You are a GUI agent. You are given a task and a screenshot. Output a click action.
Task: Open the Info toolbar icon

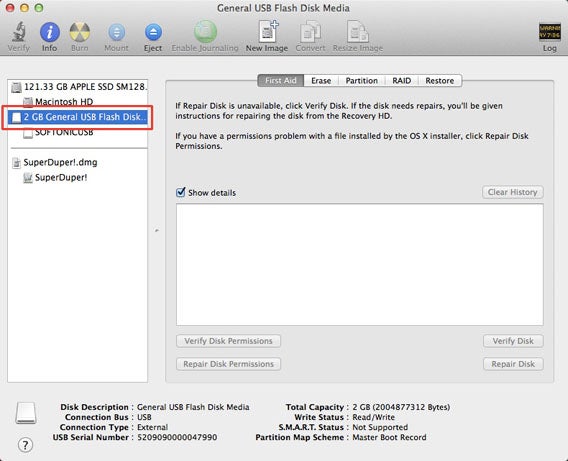pyautogui.click(x=49, y=32)
